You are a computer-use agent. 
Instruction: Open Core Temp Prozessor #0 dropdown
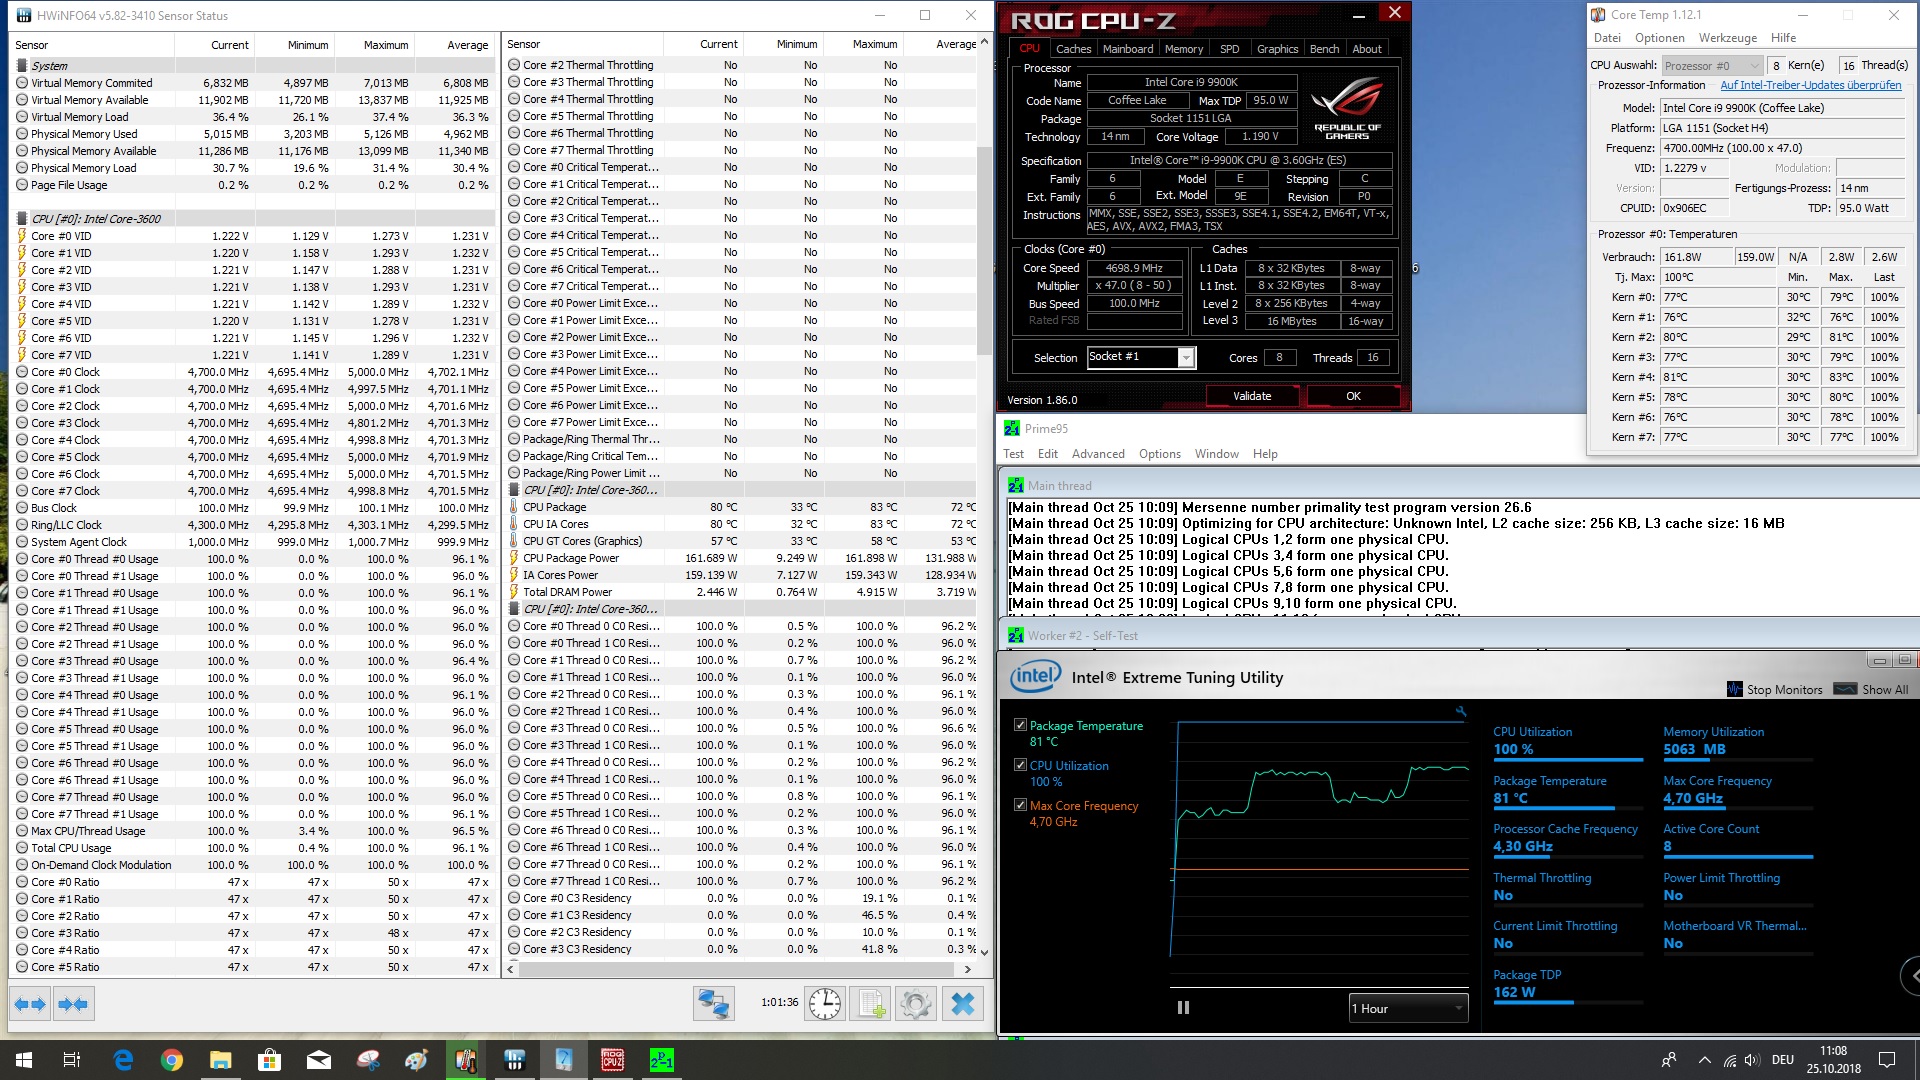[x=1712, y=66]
